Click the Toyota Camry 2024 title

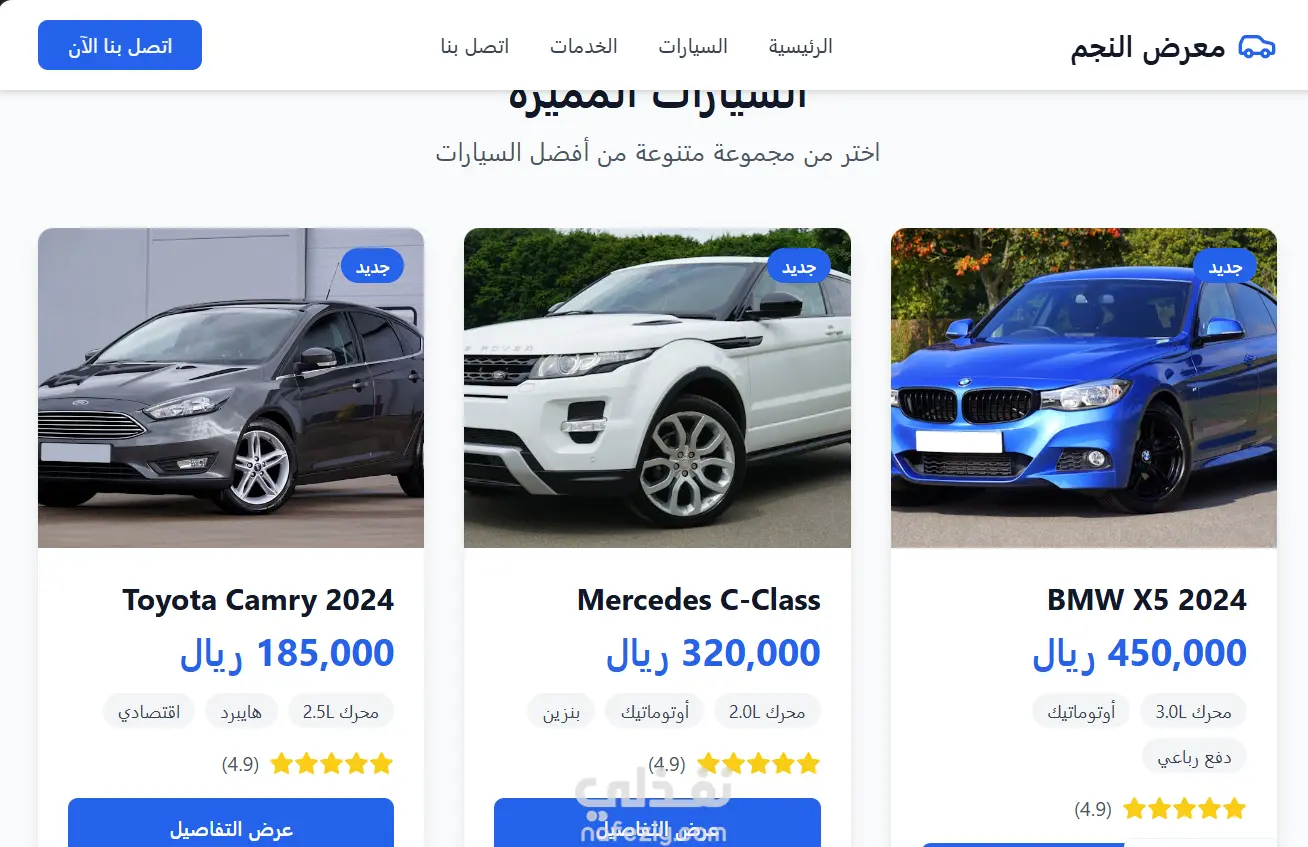tap(258, 600)
